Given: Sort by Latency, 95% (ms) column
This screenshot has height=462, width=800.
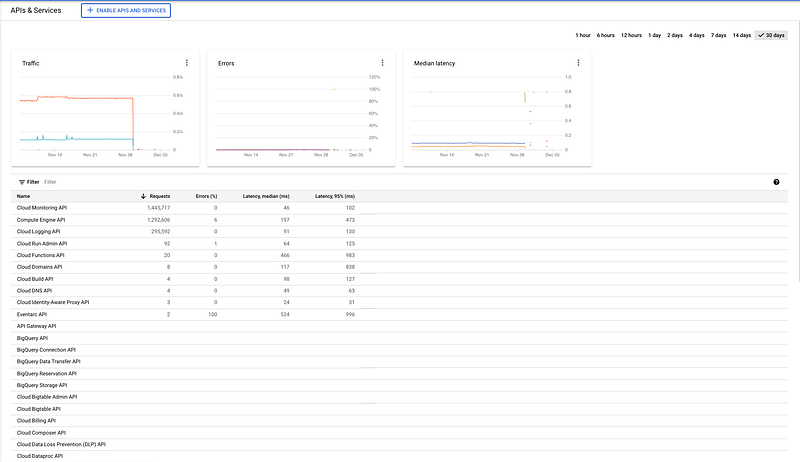Looking at the screenshot, I should click(335, 196).
